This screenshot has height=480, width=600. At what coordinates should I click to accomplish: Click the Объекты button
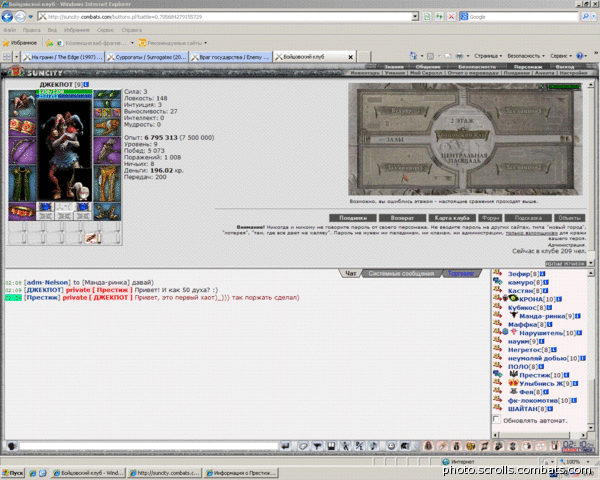point(569,218)
